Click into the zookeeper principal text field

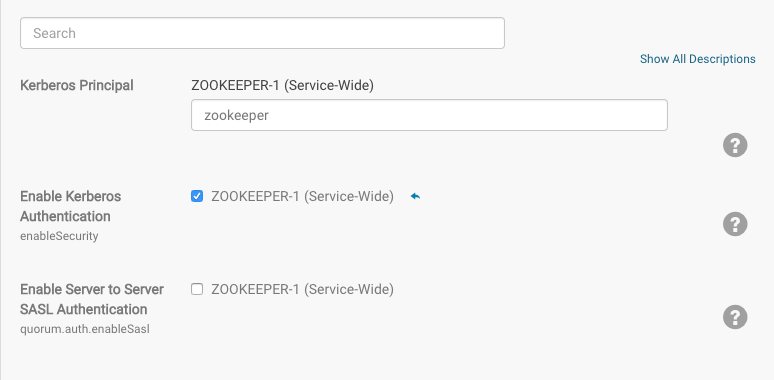[x=429, y=115]
